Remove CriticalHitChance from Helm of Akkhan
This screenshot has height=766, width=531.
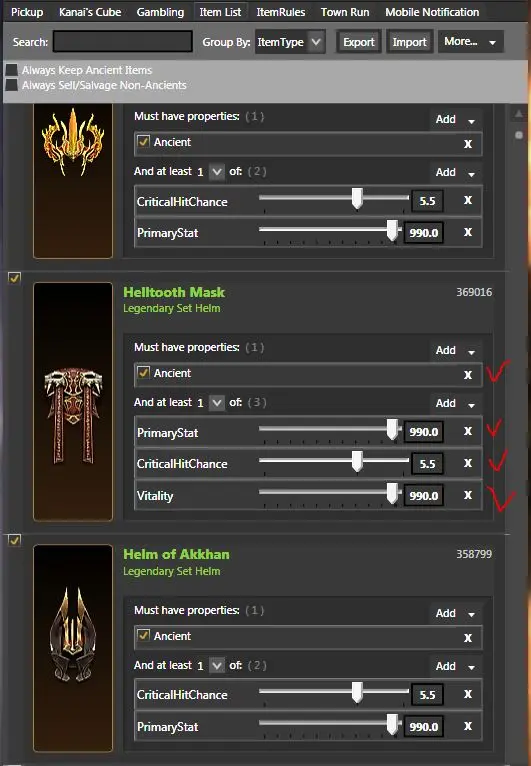[467, 694]
